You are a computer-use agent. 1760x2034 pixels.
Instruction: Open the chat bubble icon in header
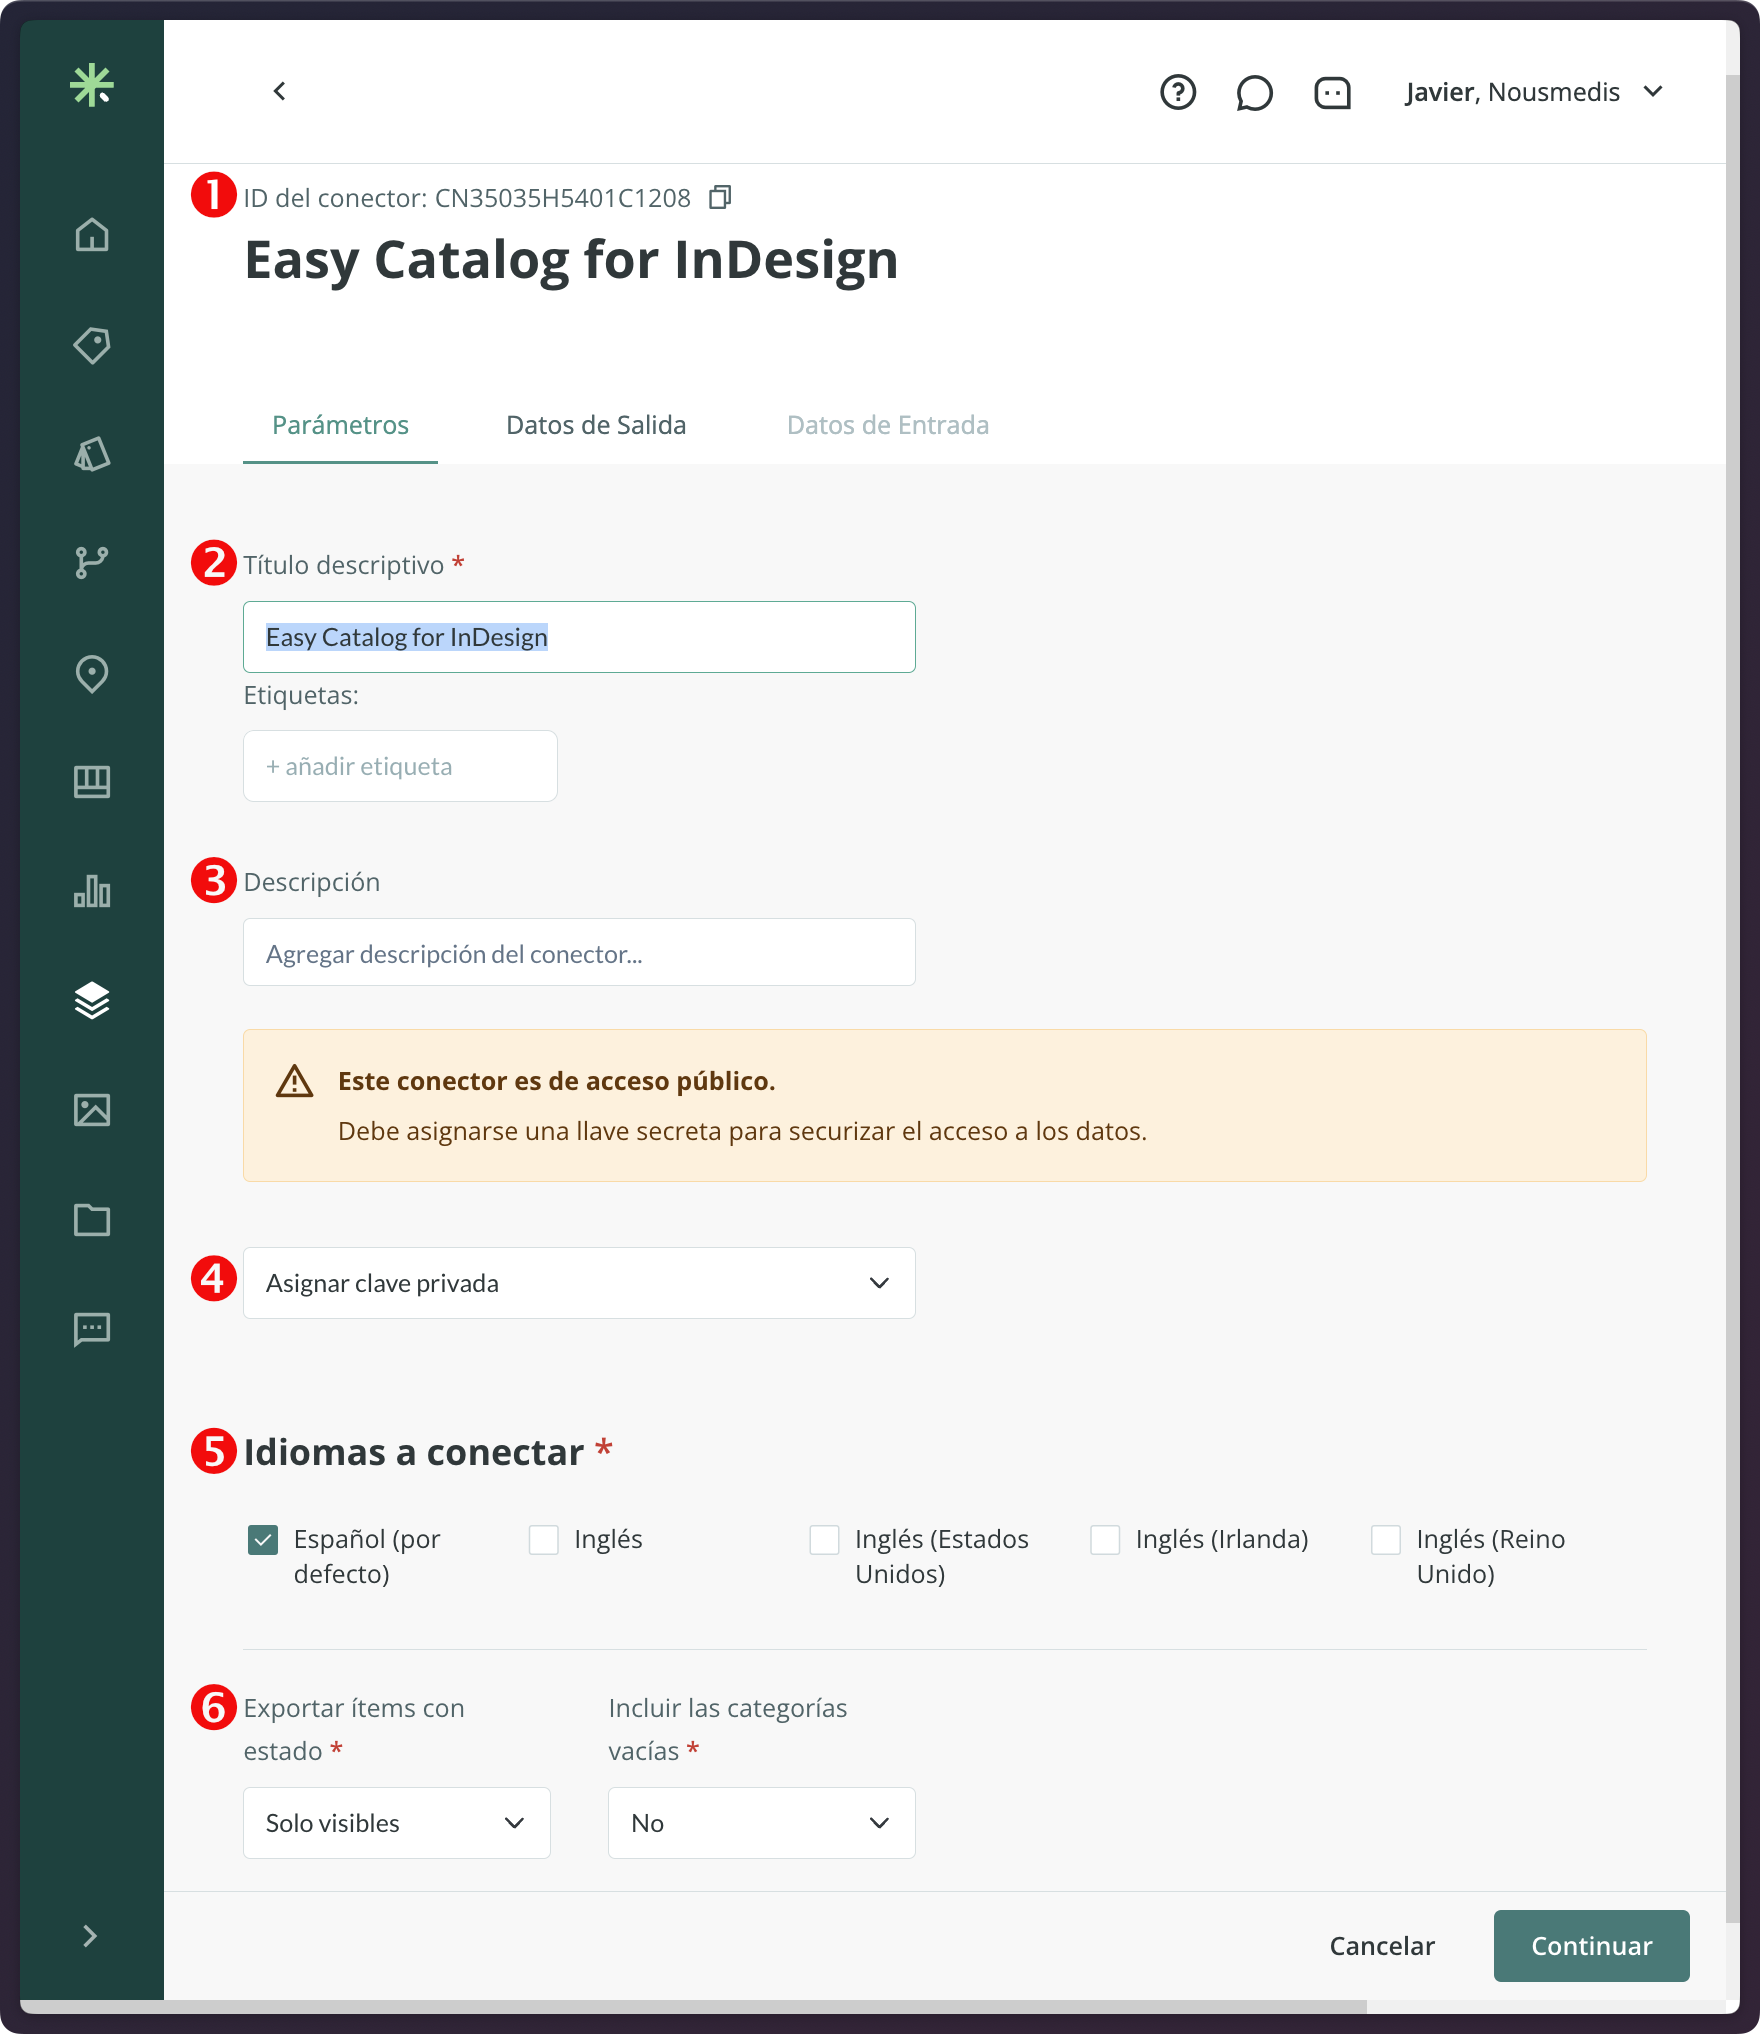(x=1254, y=93)
